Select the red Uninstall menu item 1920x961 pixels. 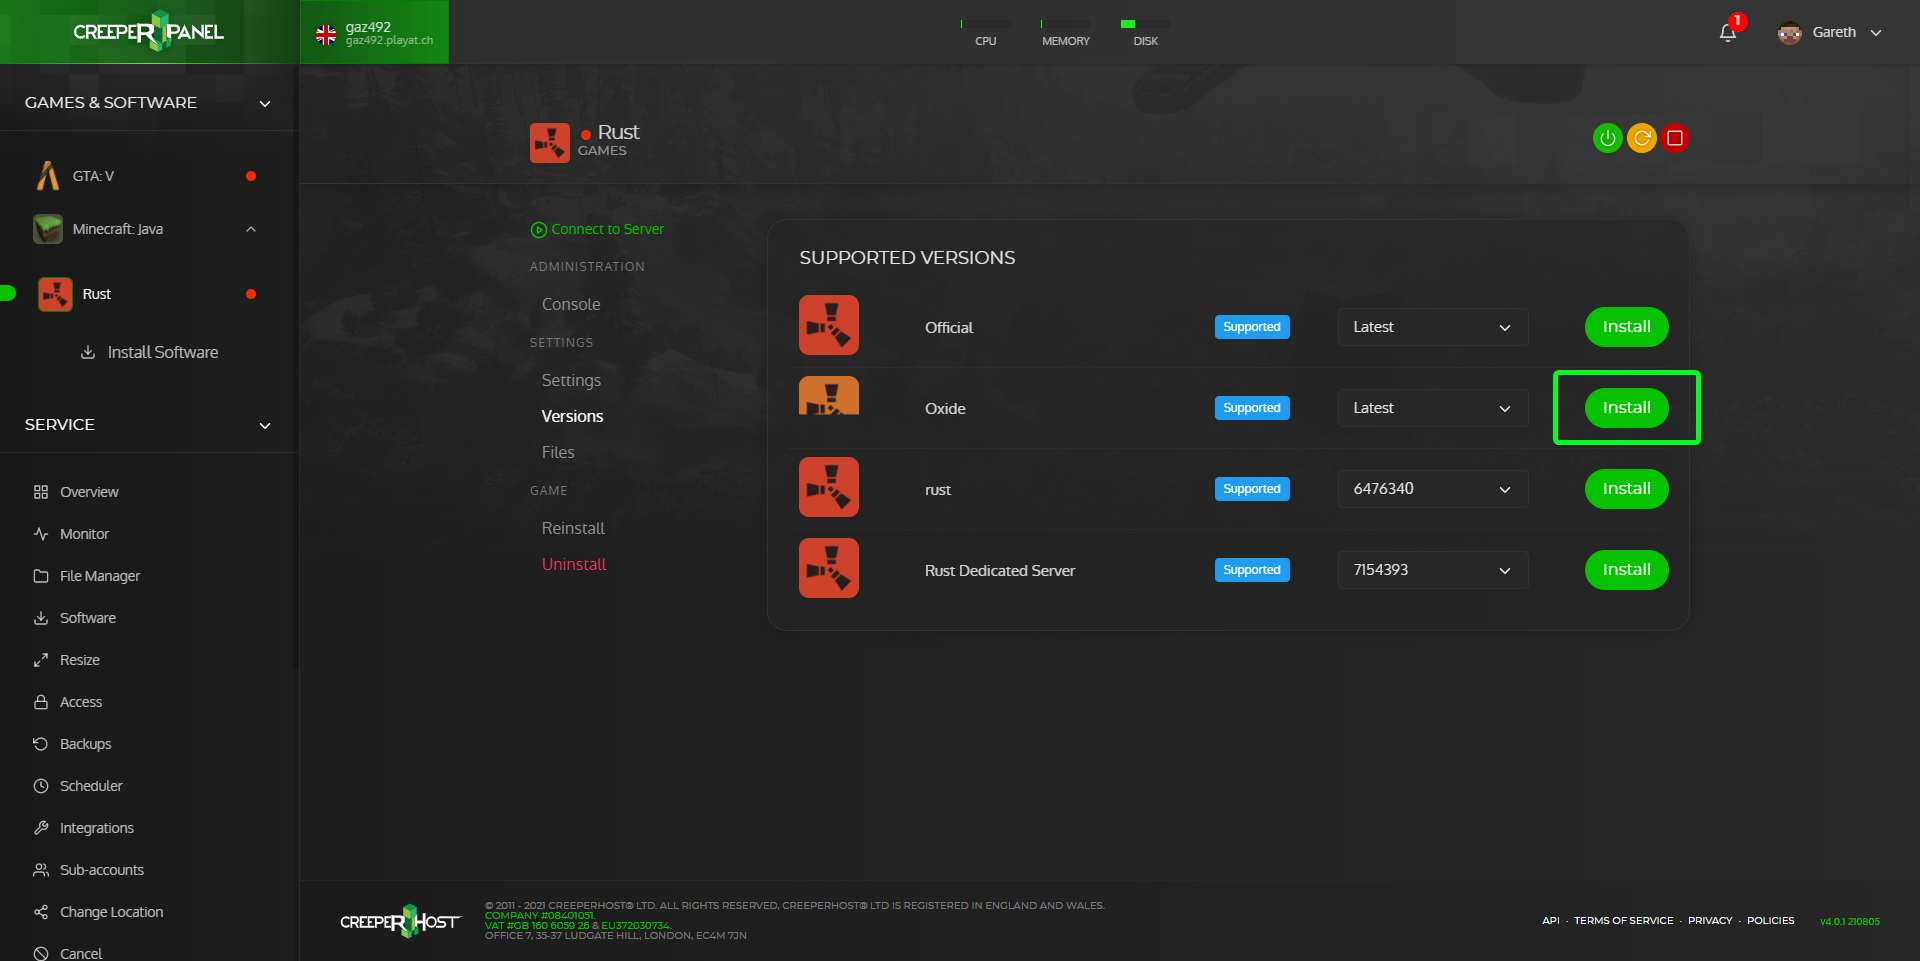(x=574, y=564)
